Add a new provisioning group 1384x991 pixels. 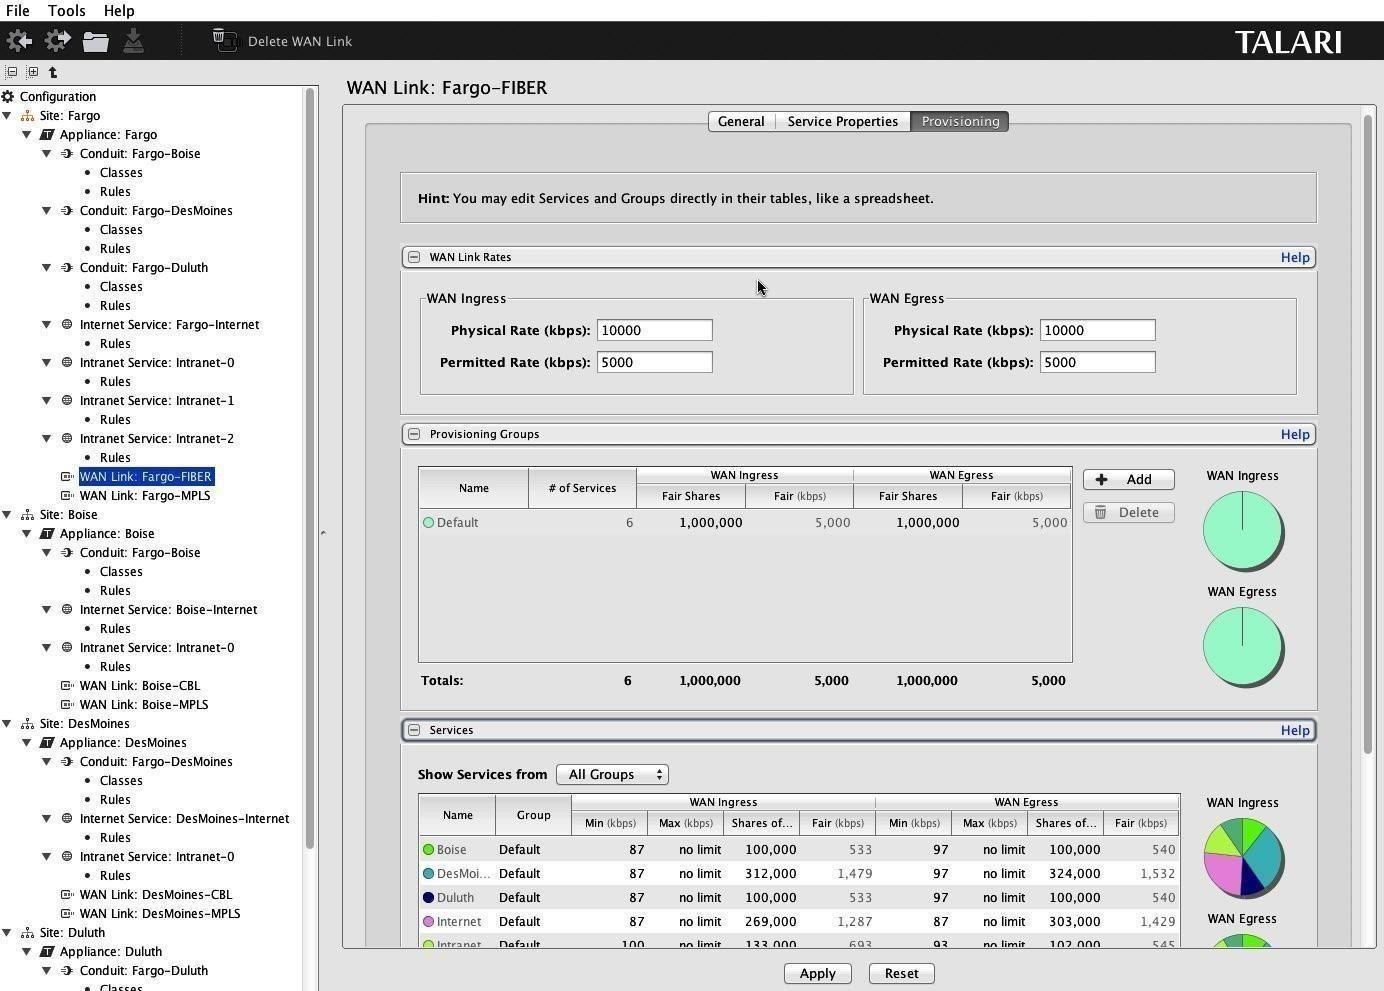(x=1128, y=480)
